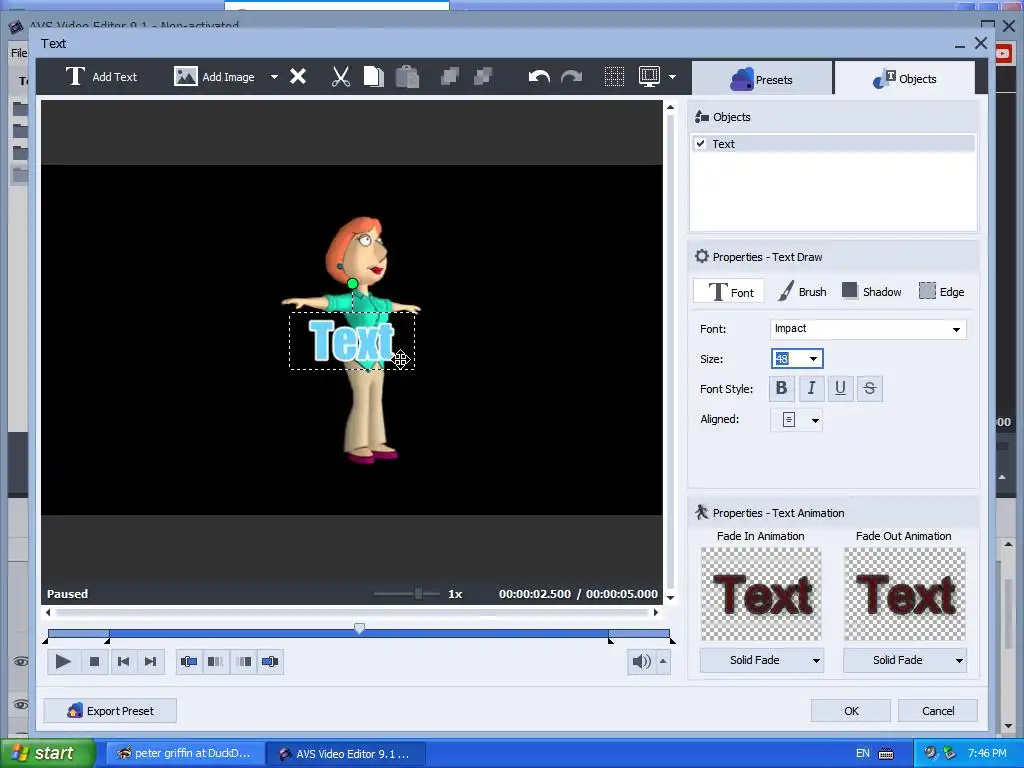Image resolution: width=1024 pixels, height=768 pixels.
Task: Click the third fade marker button
Action: tap(244, 662)
